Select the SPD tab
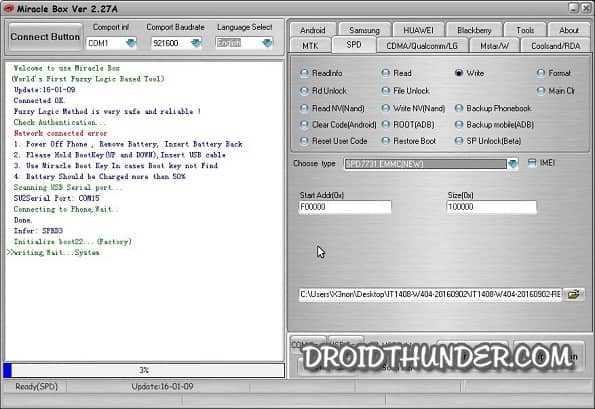 [354, 45]
